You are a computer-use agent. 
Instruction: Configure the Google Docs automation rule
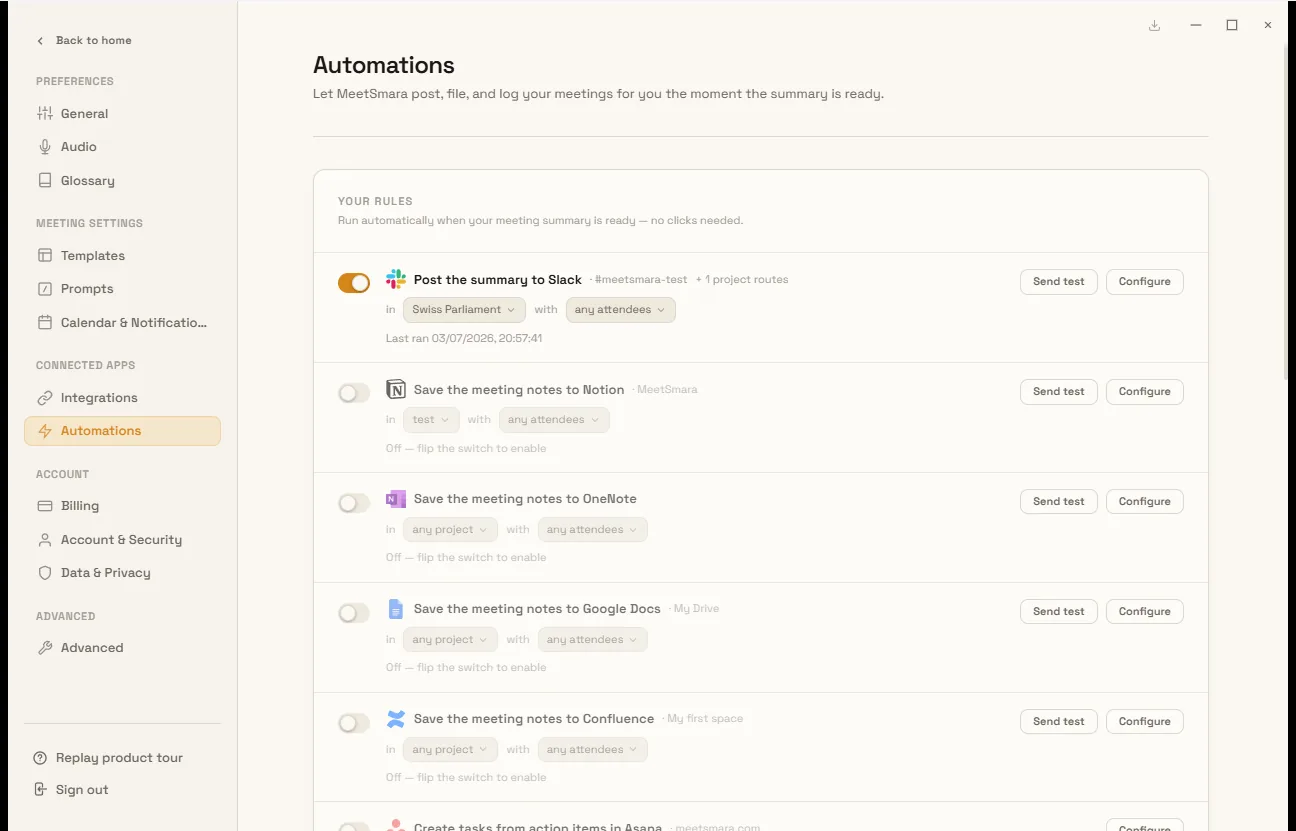1145,612
